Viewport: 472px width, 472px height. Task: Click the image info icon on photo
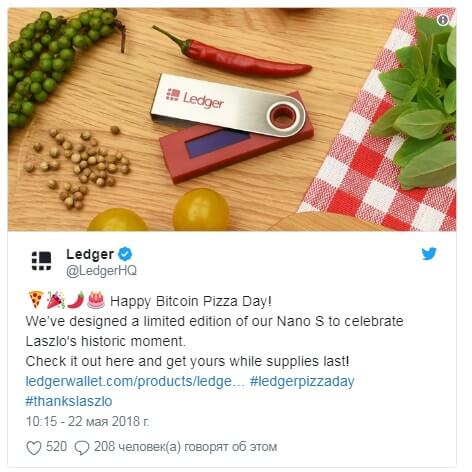pyautogui.click(x=443, y=21)
